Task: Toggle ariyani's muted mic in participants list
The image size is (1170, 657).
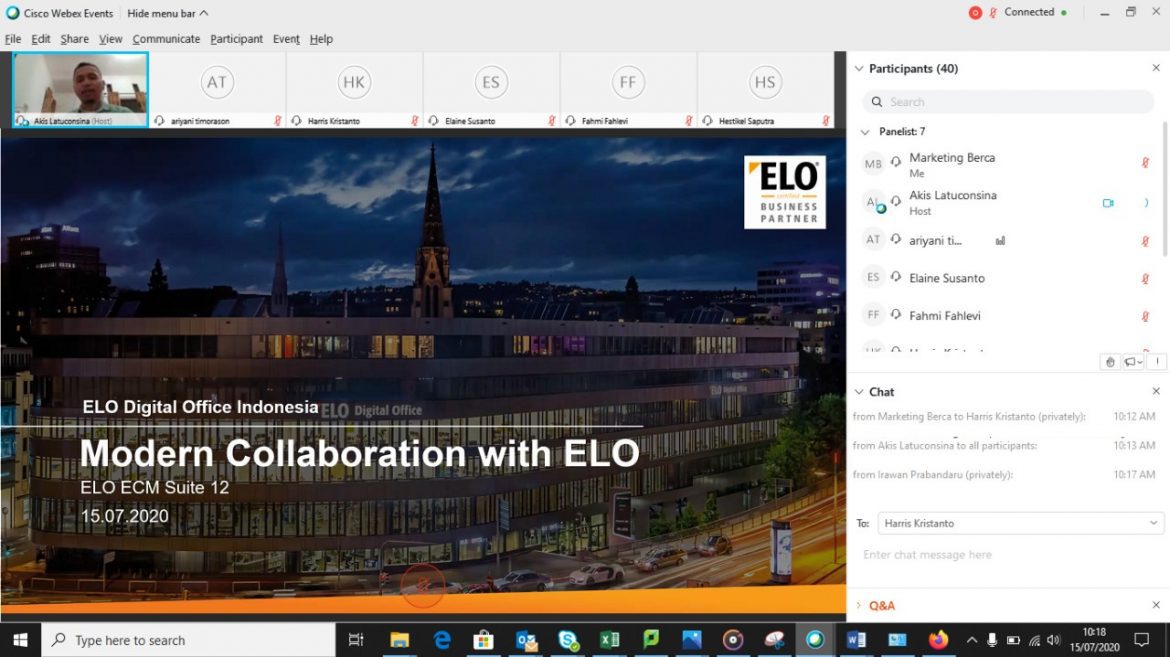Action: click(1145, 241)
